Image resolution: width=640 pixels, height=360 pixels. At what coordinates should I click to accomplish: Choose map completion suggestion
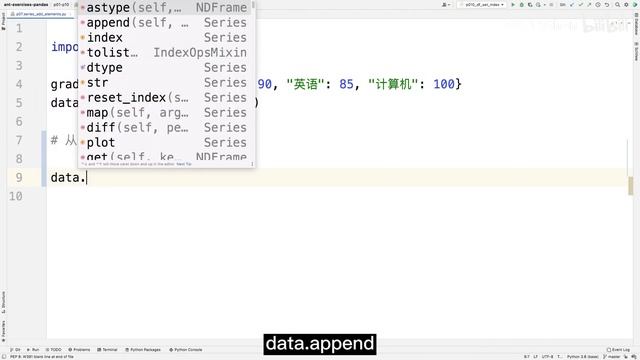164,113
